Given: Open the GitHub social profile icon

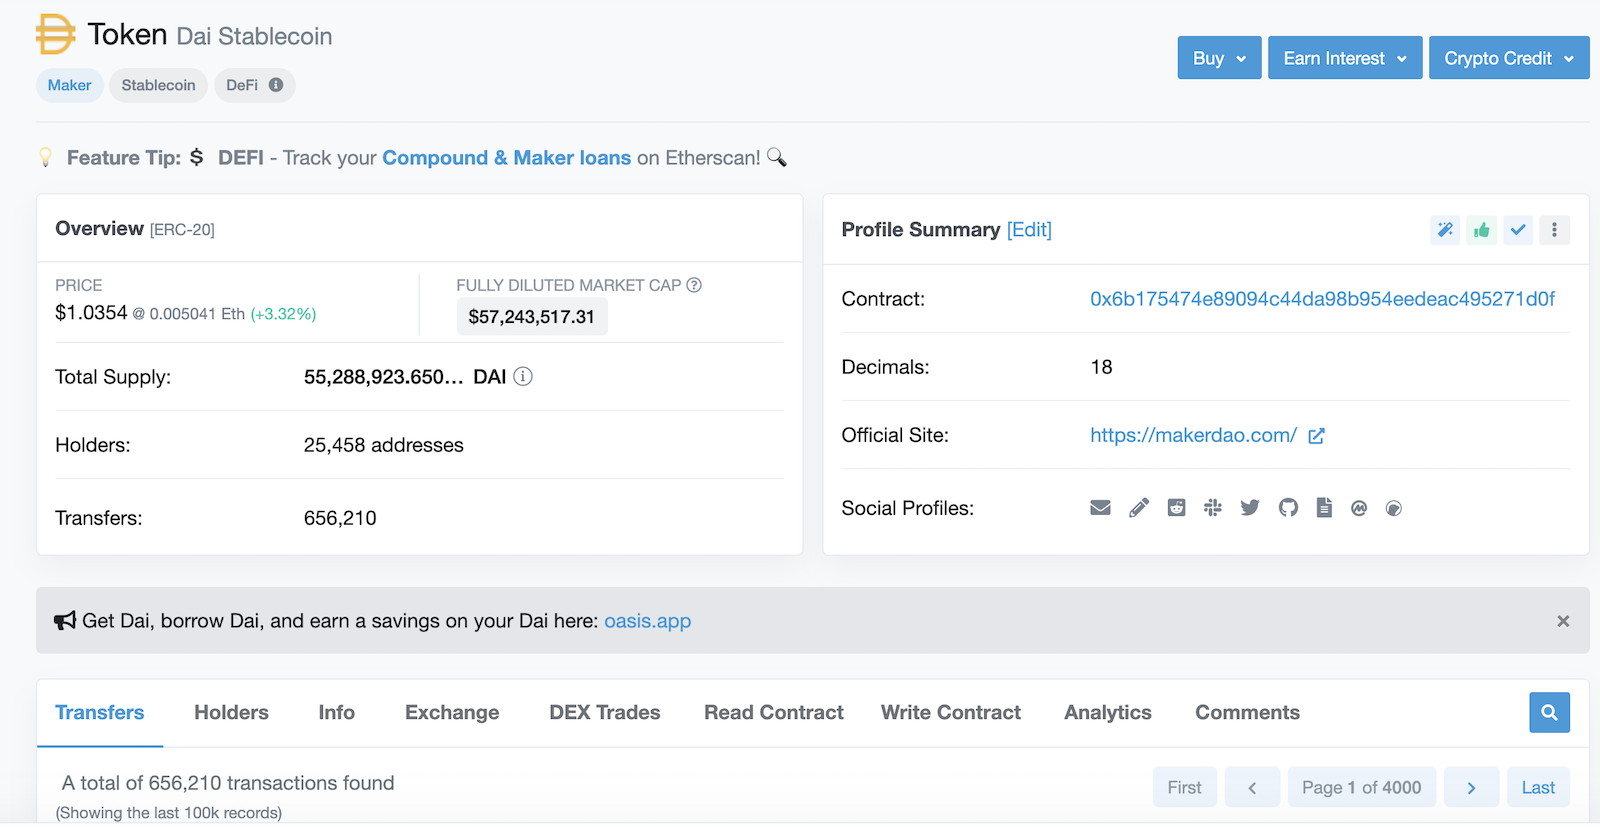Looking at the screenshot, I should click(x=1288, y=508).
